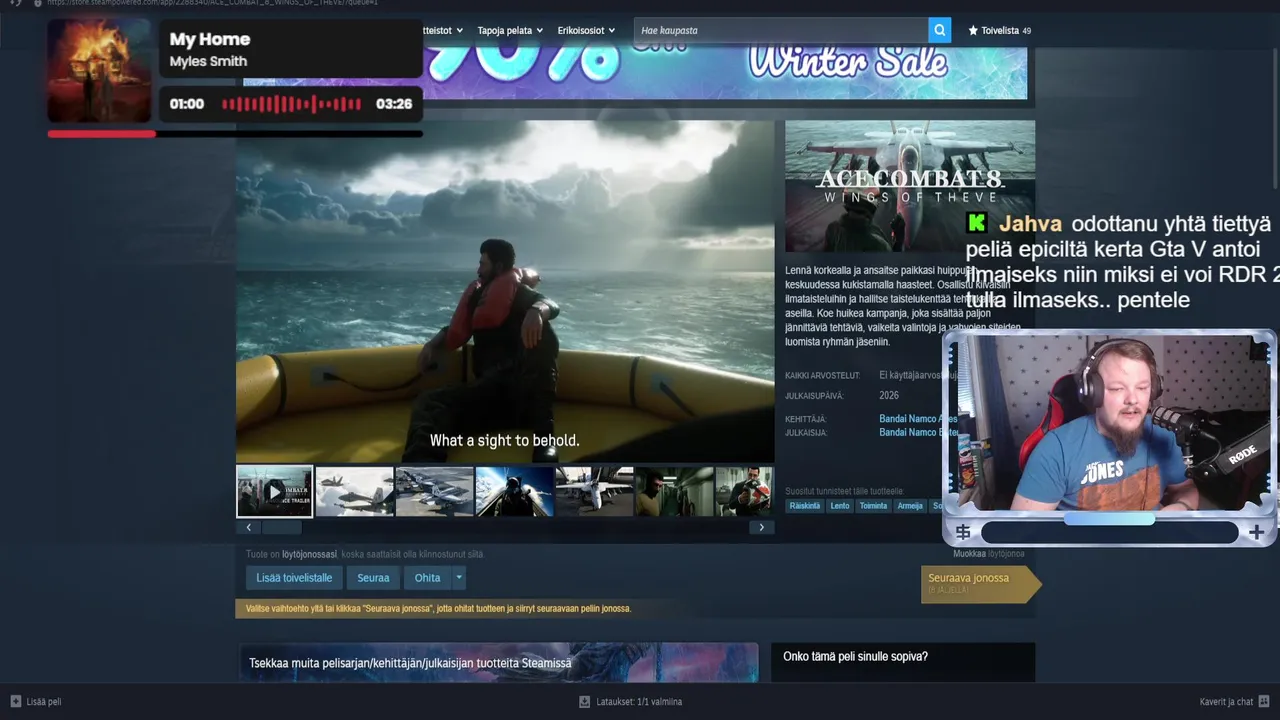The image size is (1280, 720).
Task: Open the Ohita dropdown arrow
Action: (x=459, y=578)
